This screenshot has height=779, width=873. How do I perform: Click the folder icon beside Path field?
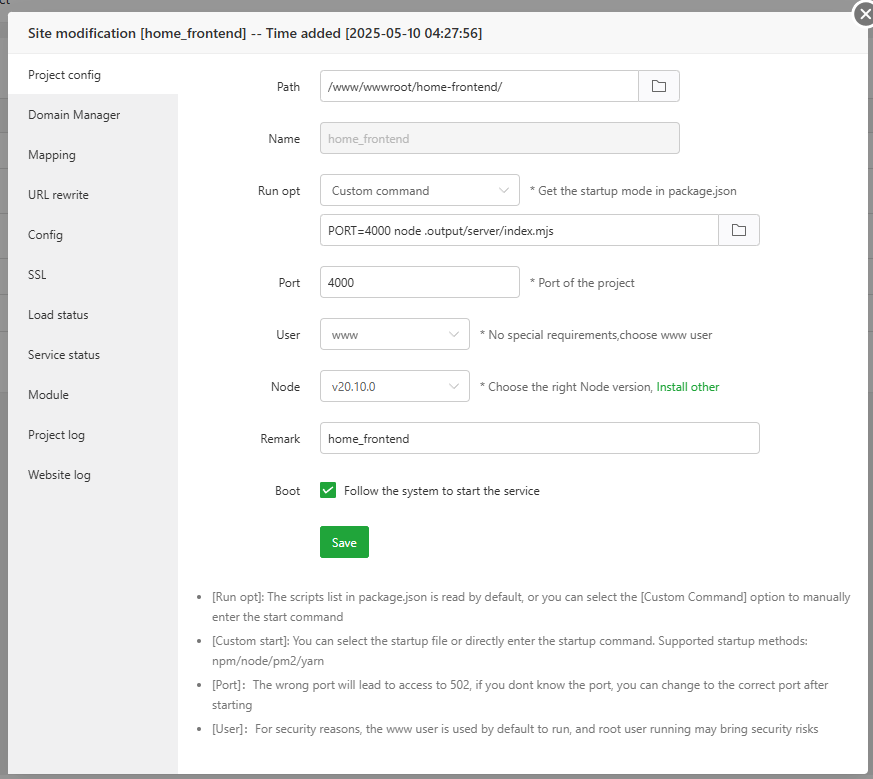coord(659,87)
